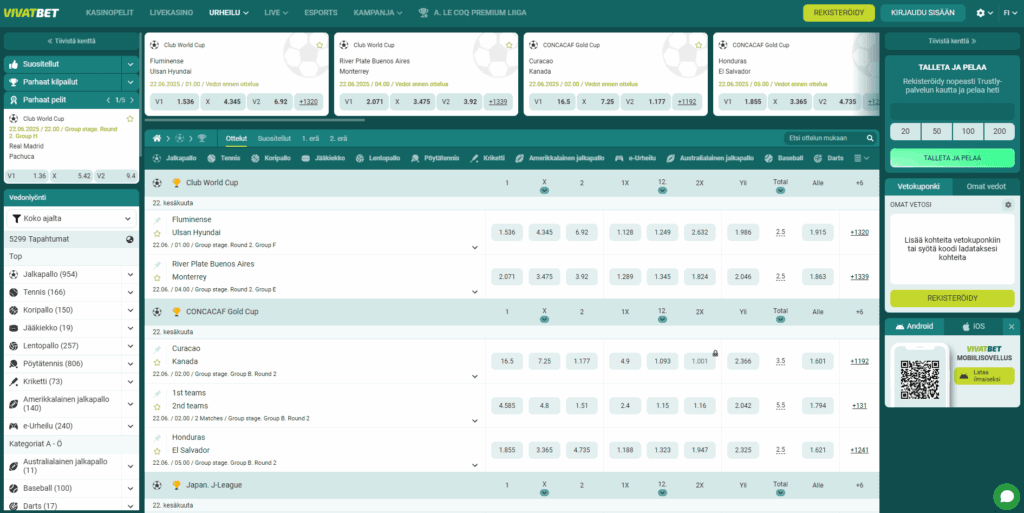
Task: Click the QR code image
Action: (920, 380)
